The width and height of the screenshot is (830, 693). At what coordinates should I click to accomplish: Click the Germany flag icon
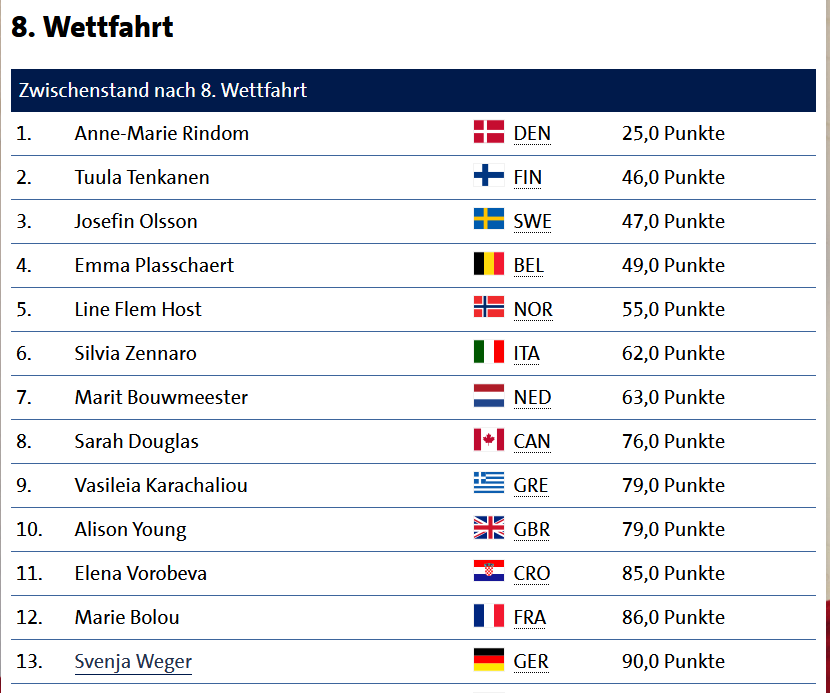(x=489, y=660)
